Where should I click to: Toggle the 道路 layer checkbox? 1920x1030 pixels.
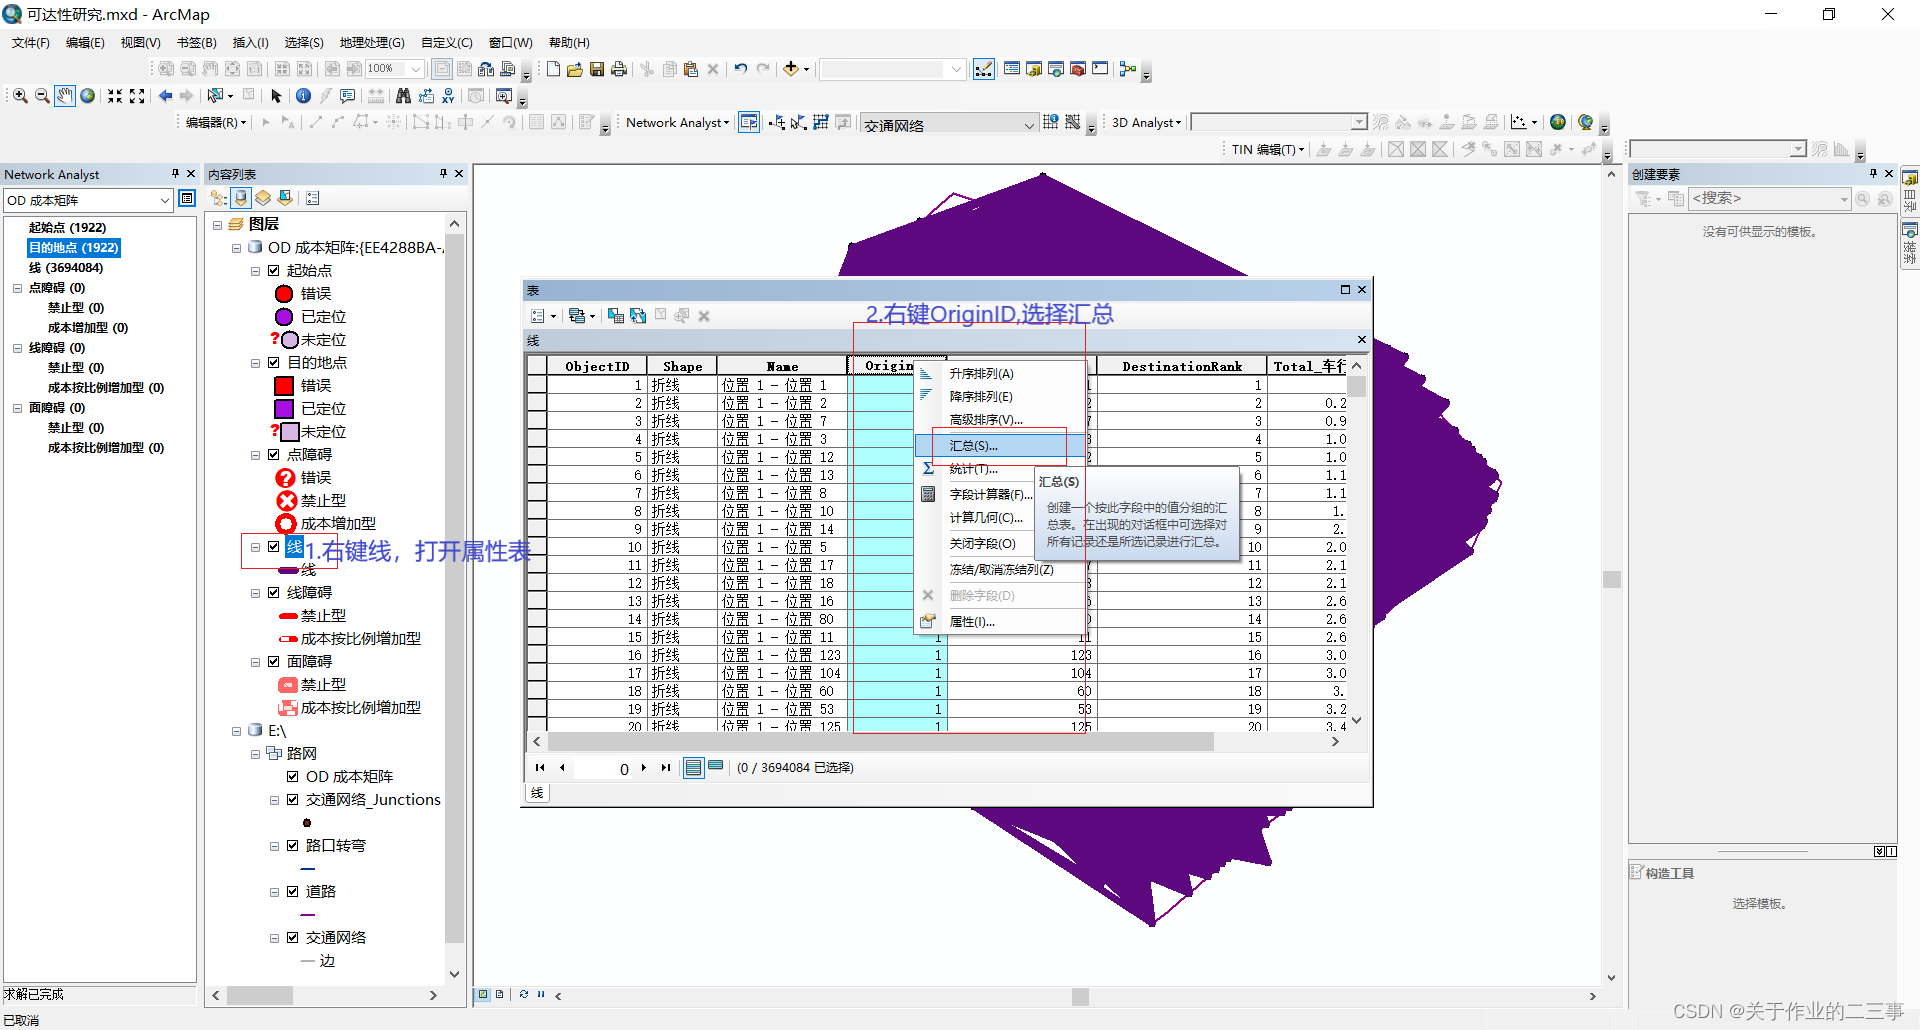pyautogui.click(x=292, y=892)
